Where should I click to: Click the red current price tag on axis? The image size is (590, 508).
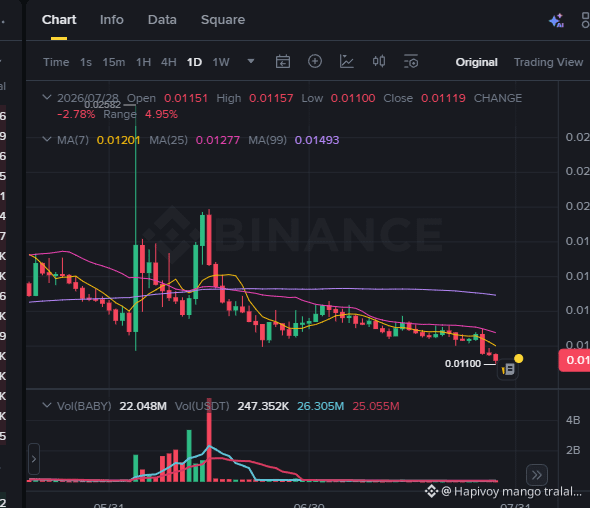[575, 360]
